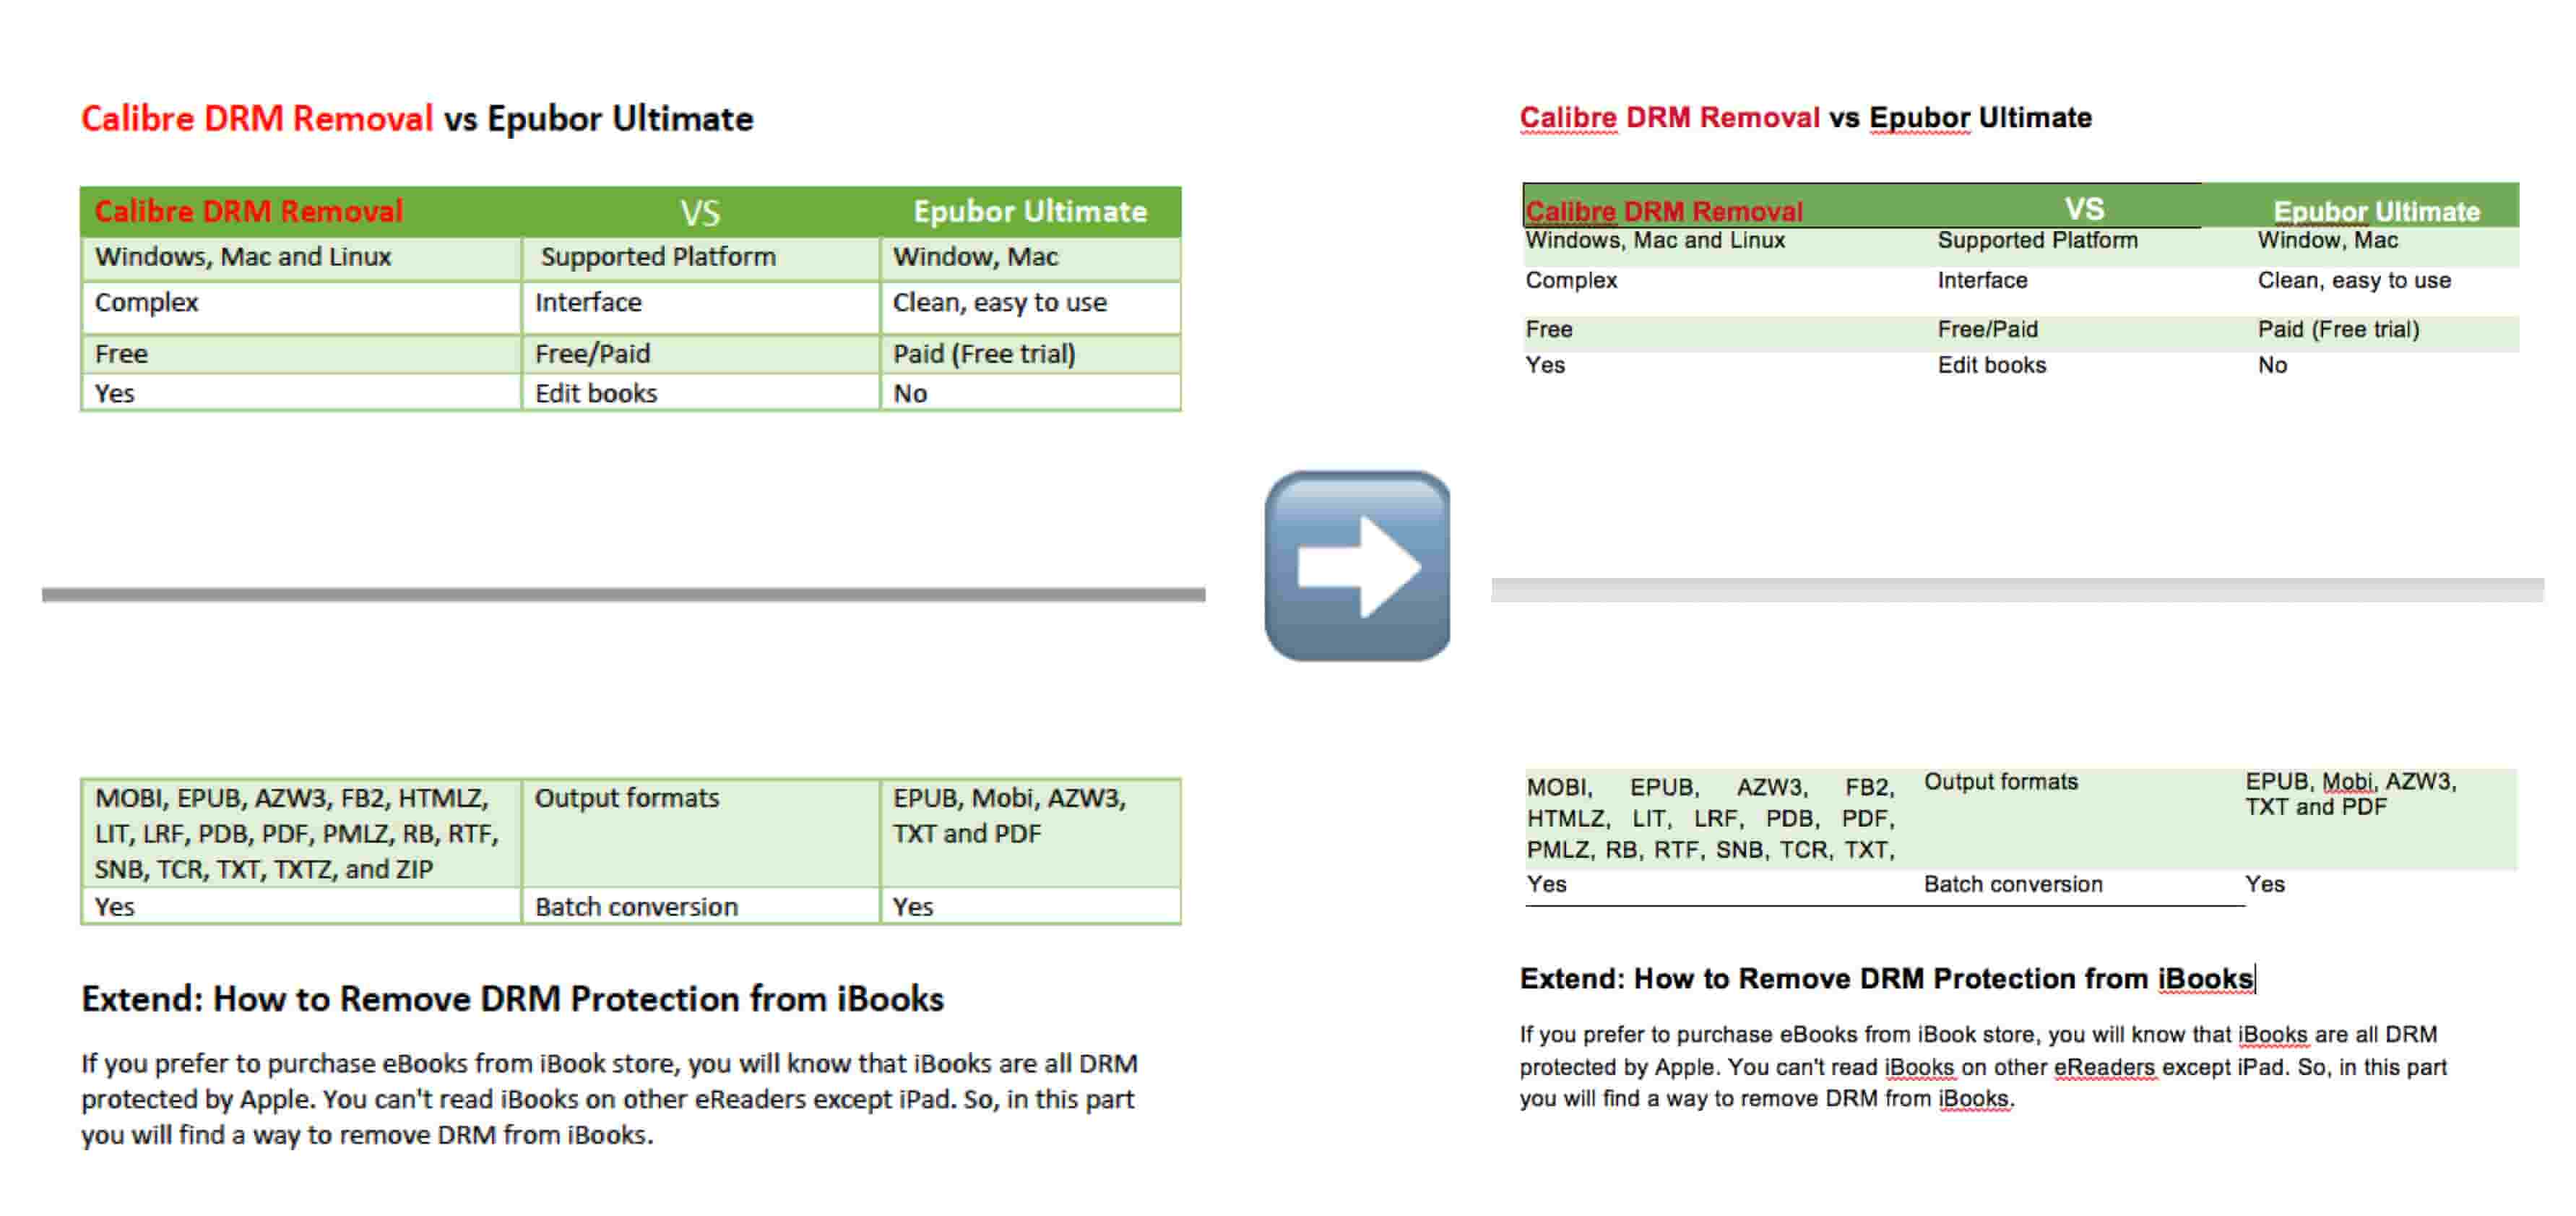Click right table cell 'Windows, Mac and Linux'
2576x1216 pixels.
(1655, 240)
